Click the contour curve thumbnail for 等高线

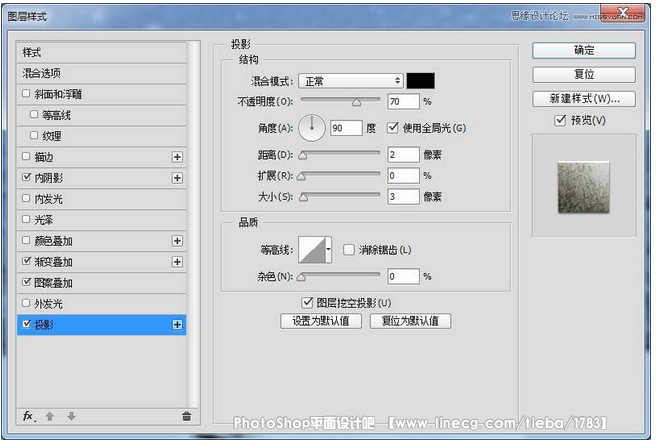pos(312,250)
